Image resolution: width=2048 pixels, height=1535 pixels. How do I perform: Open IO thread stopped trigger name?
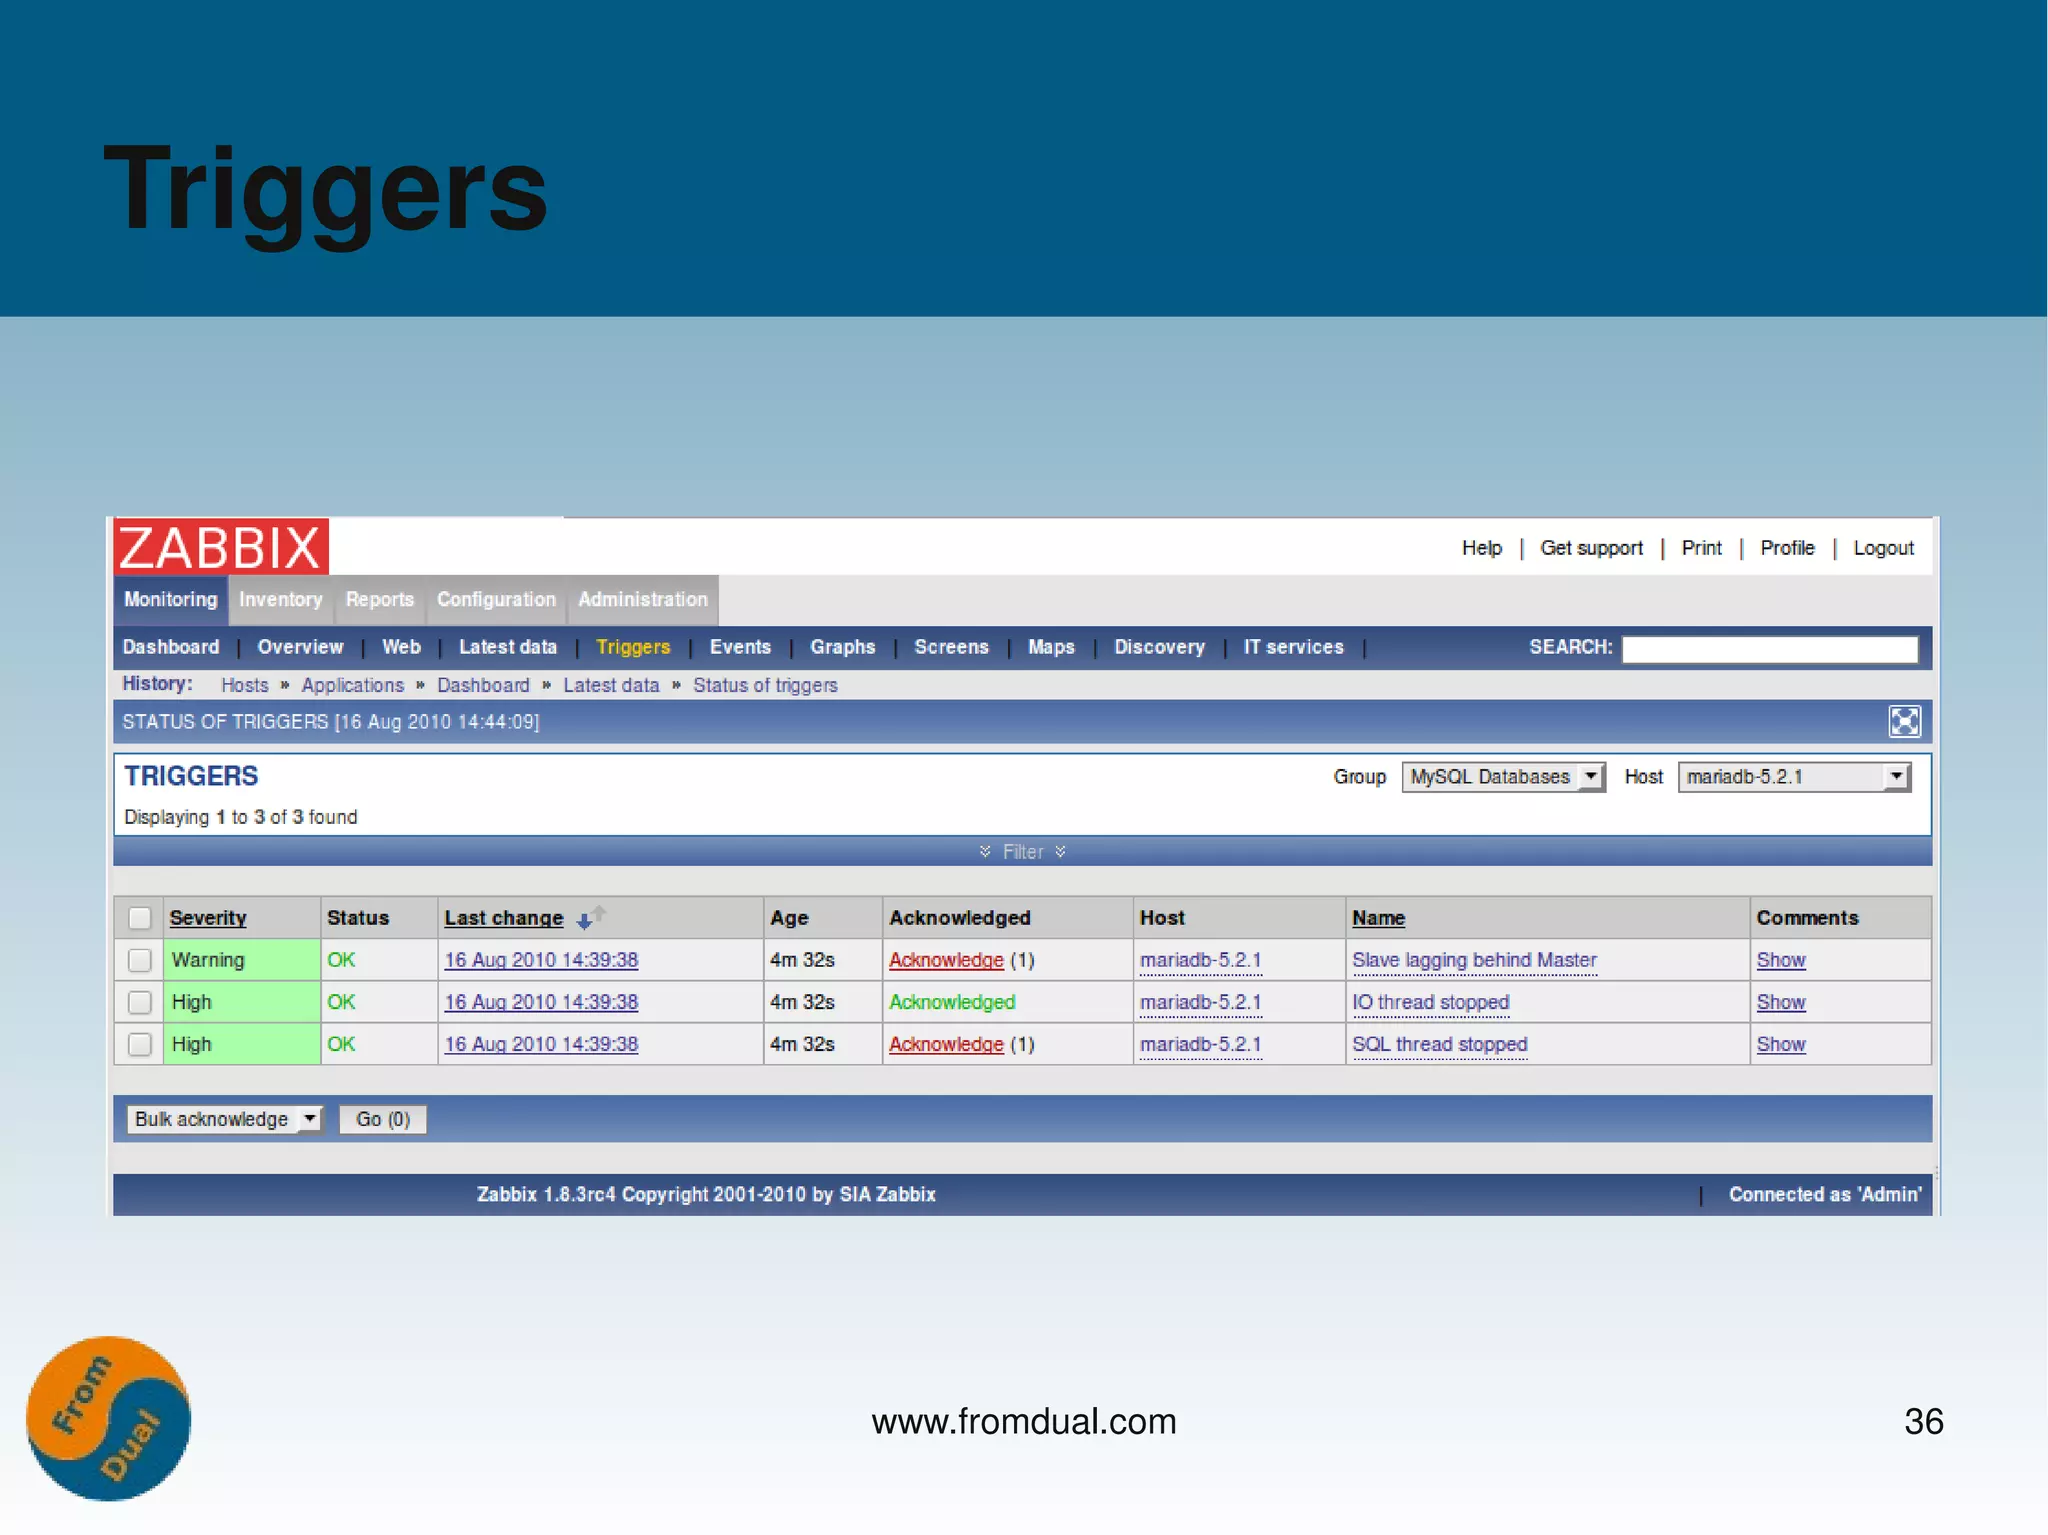(x=1430, y=1002)
